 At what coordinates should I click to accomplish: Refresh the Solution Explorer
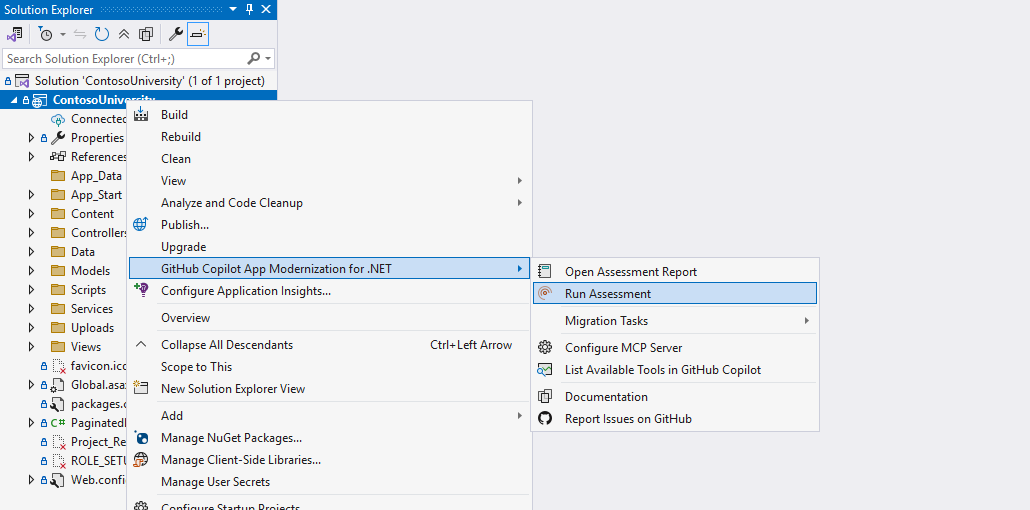tap(102, 34)
